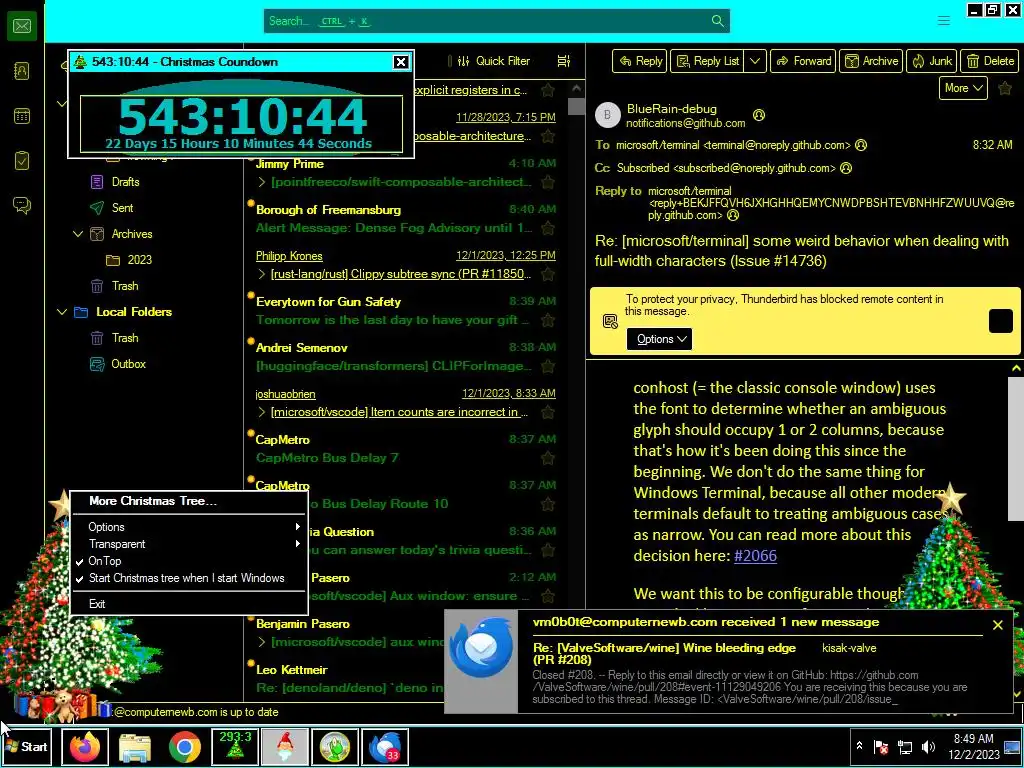This screenshot has height=768, width=1024.
Task: Open Firefox from the taskbar
Action: coord(85,746)
